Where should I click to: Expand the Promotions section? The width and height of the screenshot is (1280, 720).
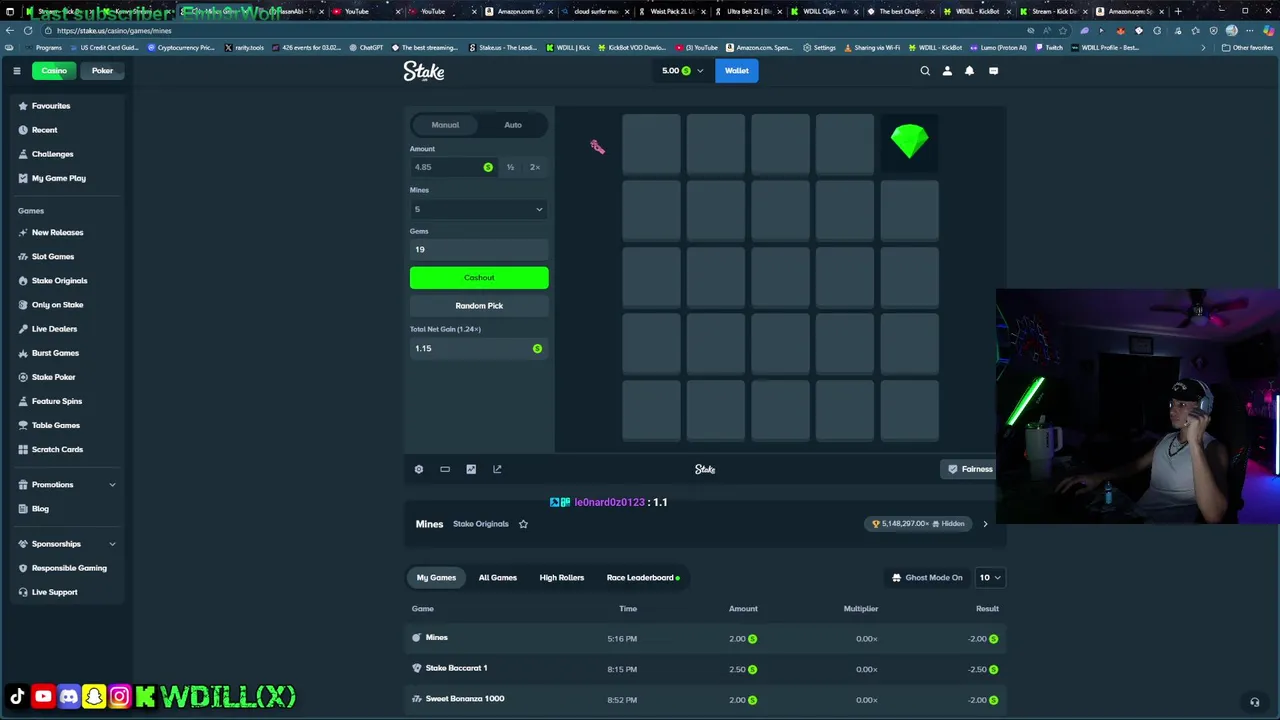[66, 485]
